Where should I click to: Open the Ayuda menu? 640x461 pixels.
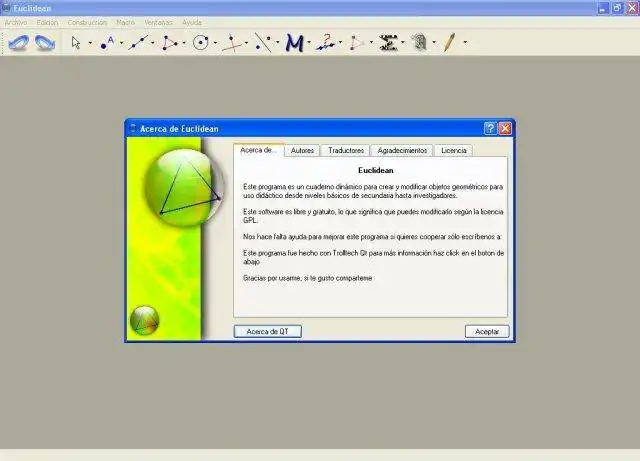192,22
